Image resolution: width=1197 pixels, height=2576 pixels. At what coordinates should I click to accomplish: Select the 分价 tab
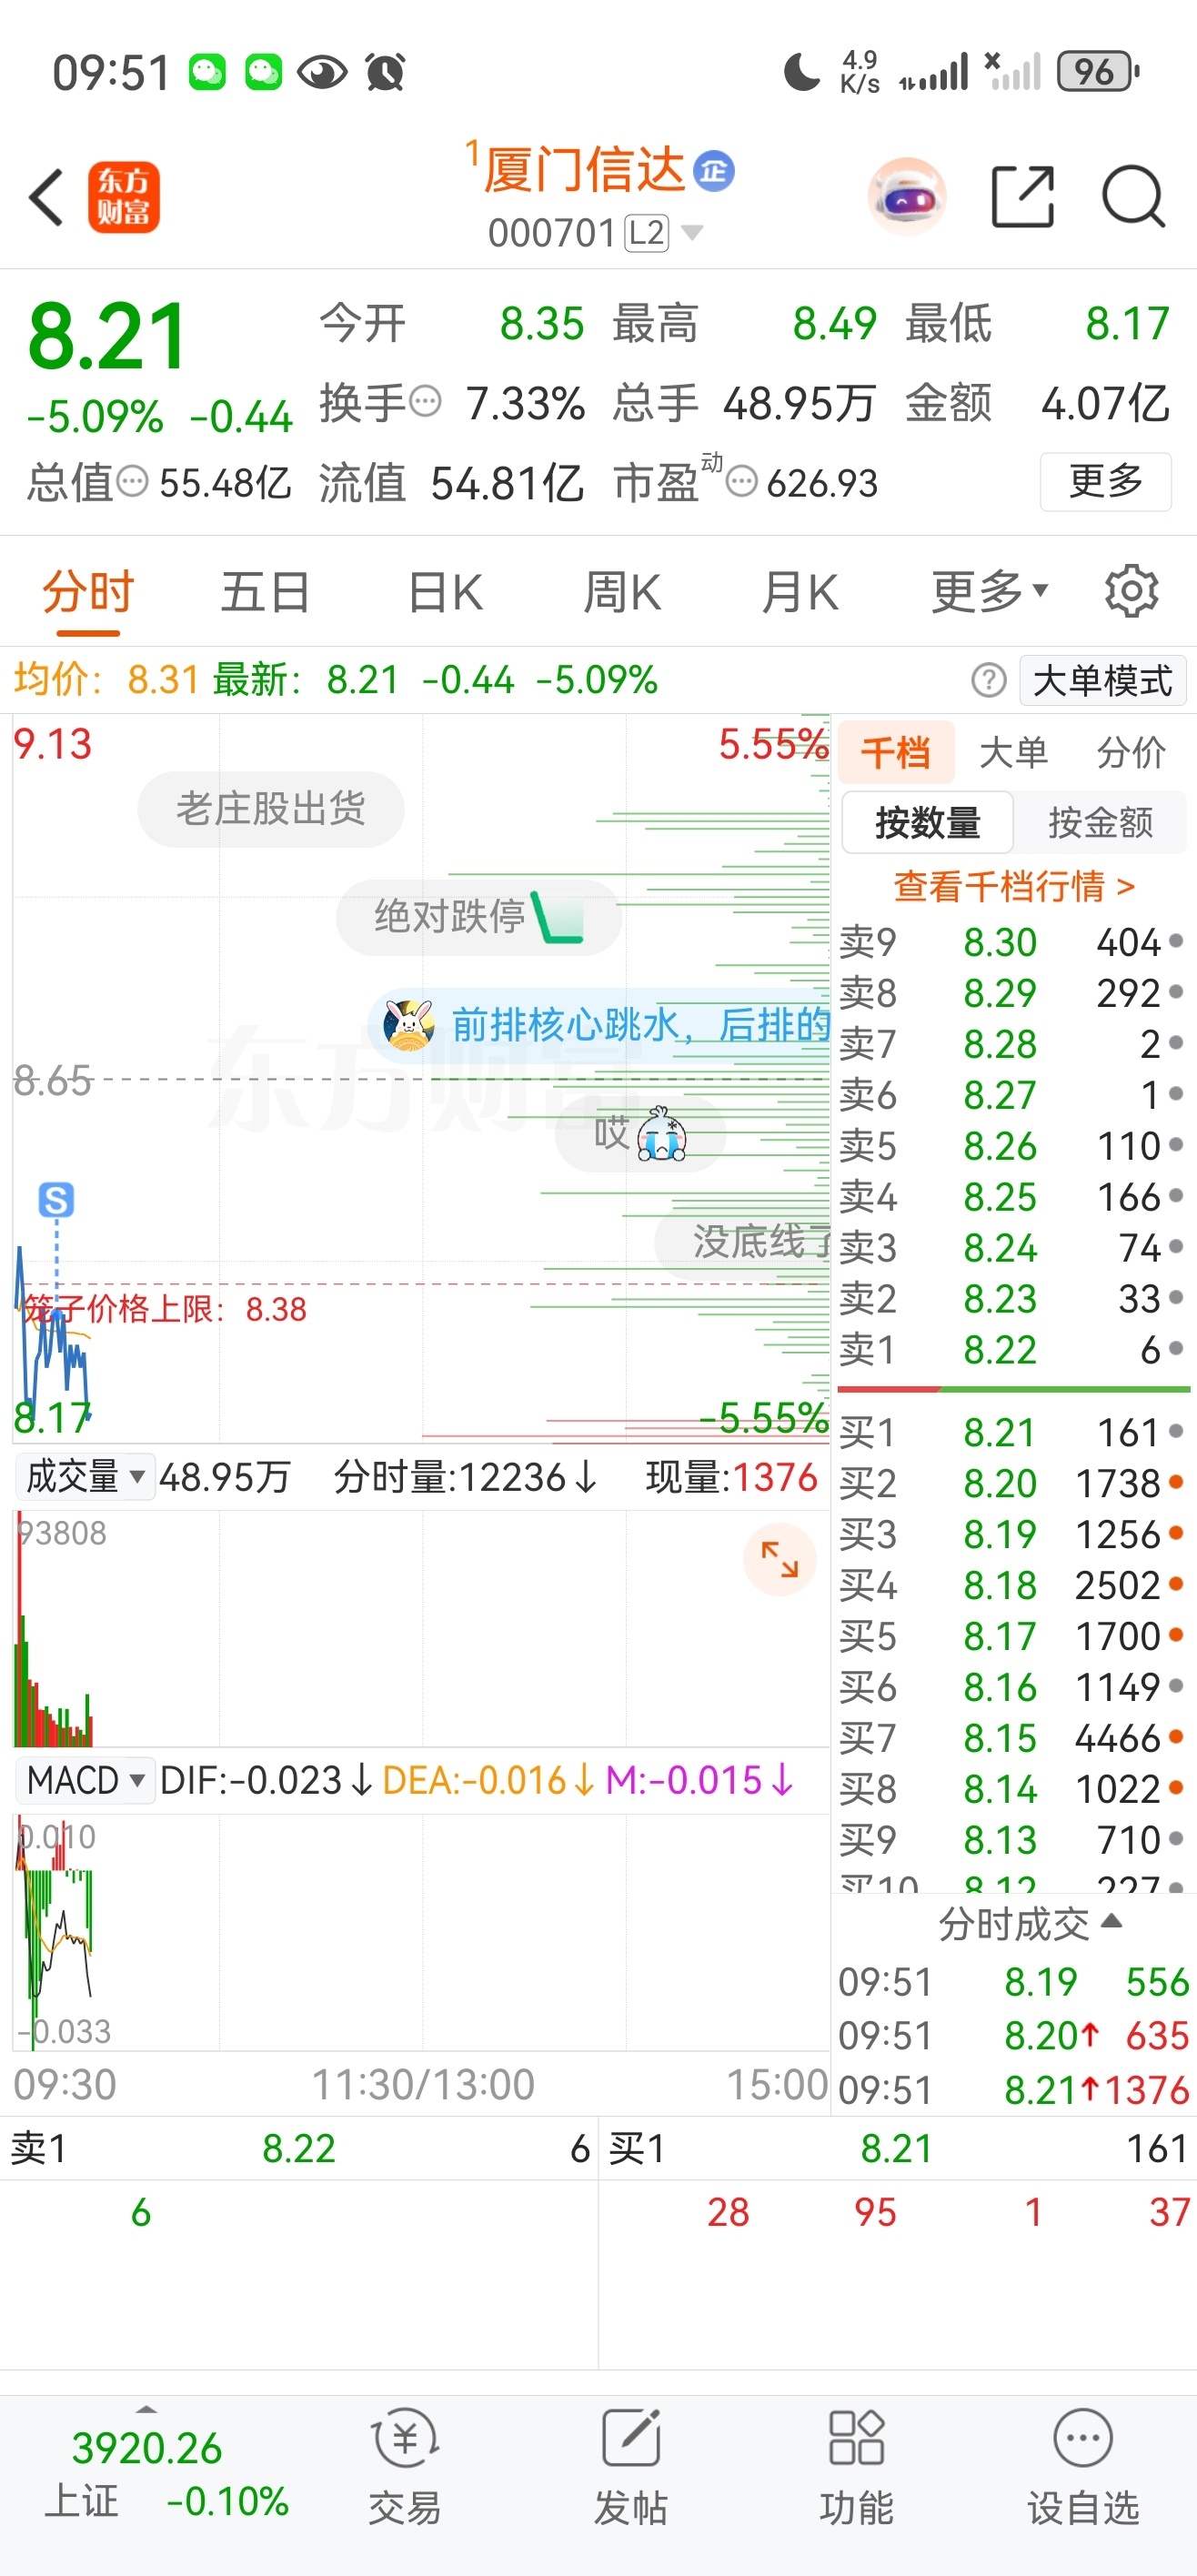1131,752
